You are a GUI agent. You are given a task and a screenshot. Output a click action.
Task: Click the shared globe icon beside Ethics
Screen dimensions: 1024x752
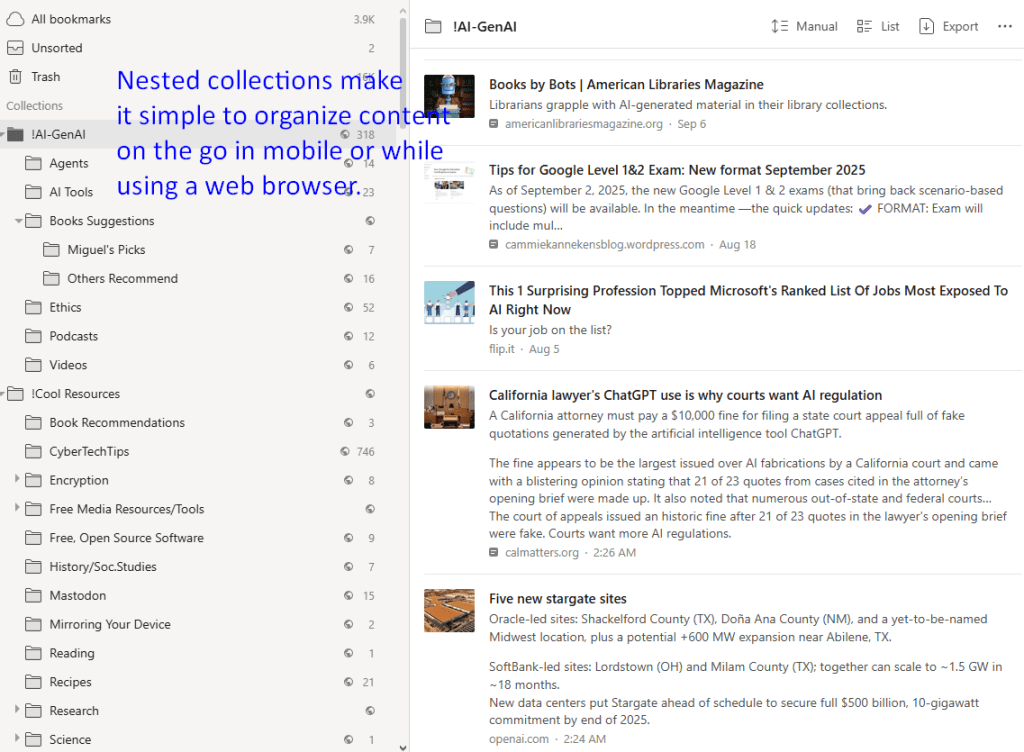(348, 308)
